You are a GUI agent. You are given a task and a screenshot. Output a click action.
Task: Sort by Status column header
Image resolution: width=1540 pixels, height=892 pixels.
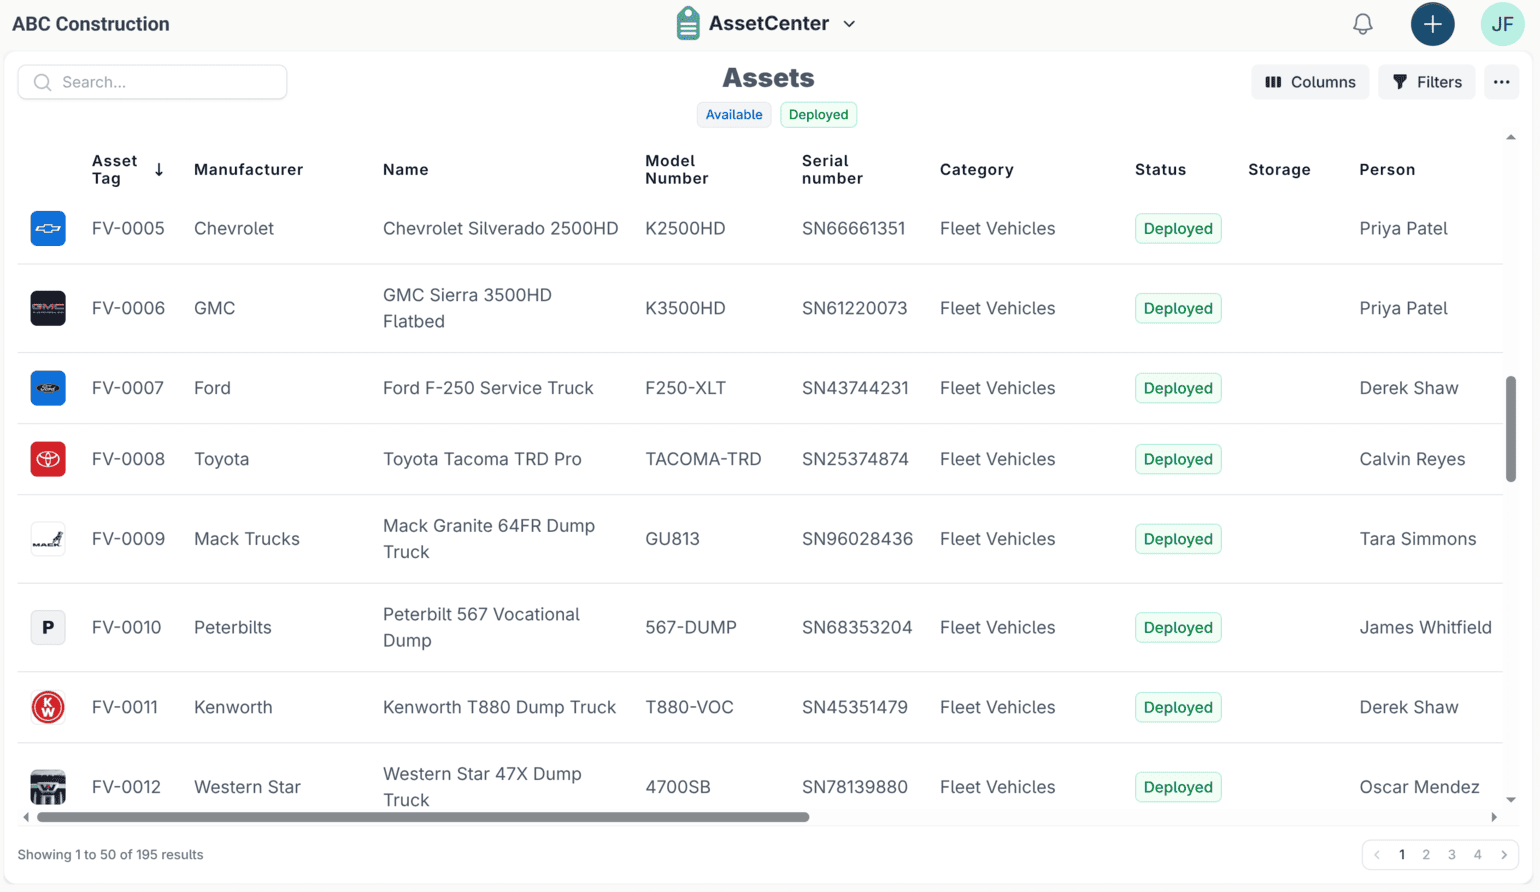click(x=1160, y=170)
